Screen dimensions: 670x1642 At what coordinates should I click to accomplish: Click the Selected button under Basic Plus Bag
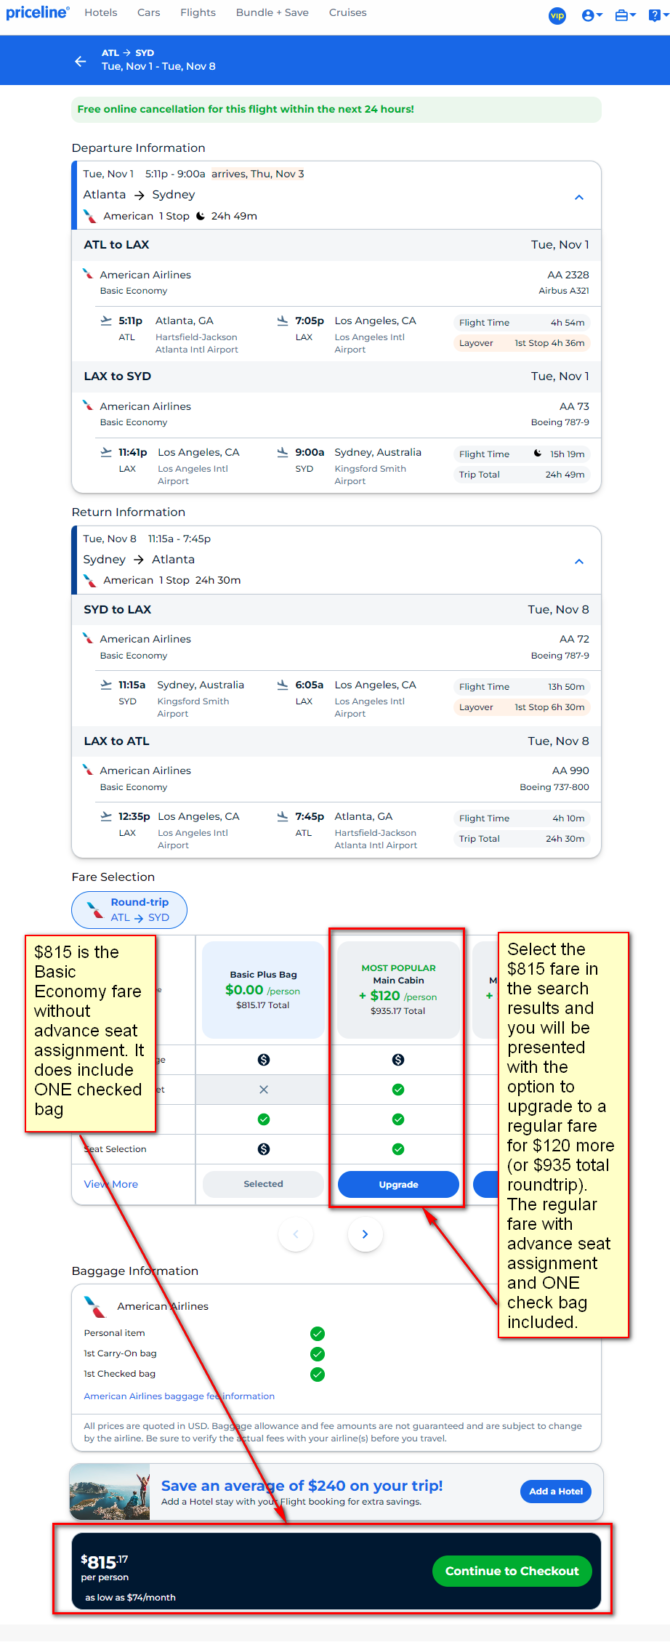(x=263, y=1184)
